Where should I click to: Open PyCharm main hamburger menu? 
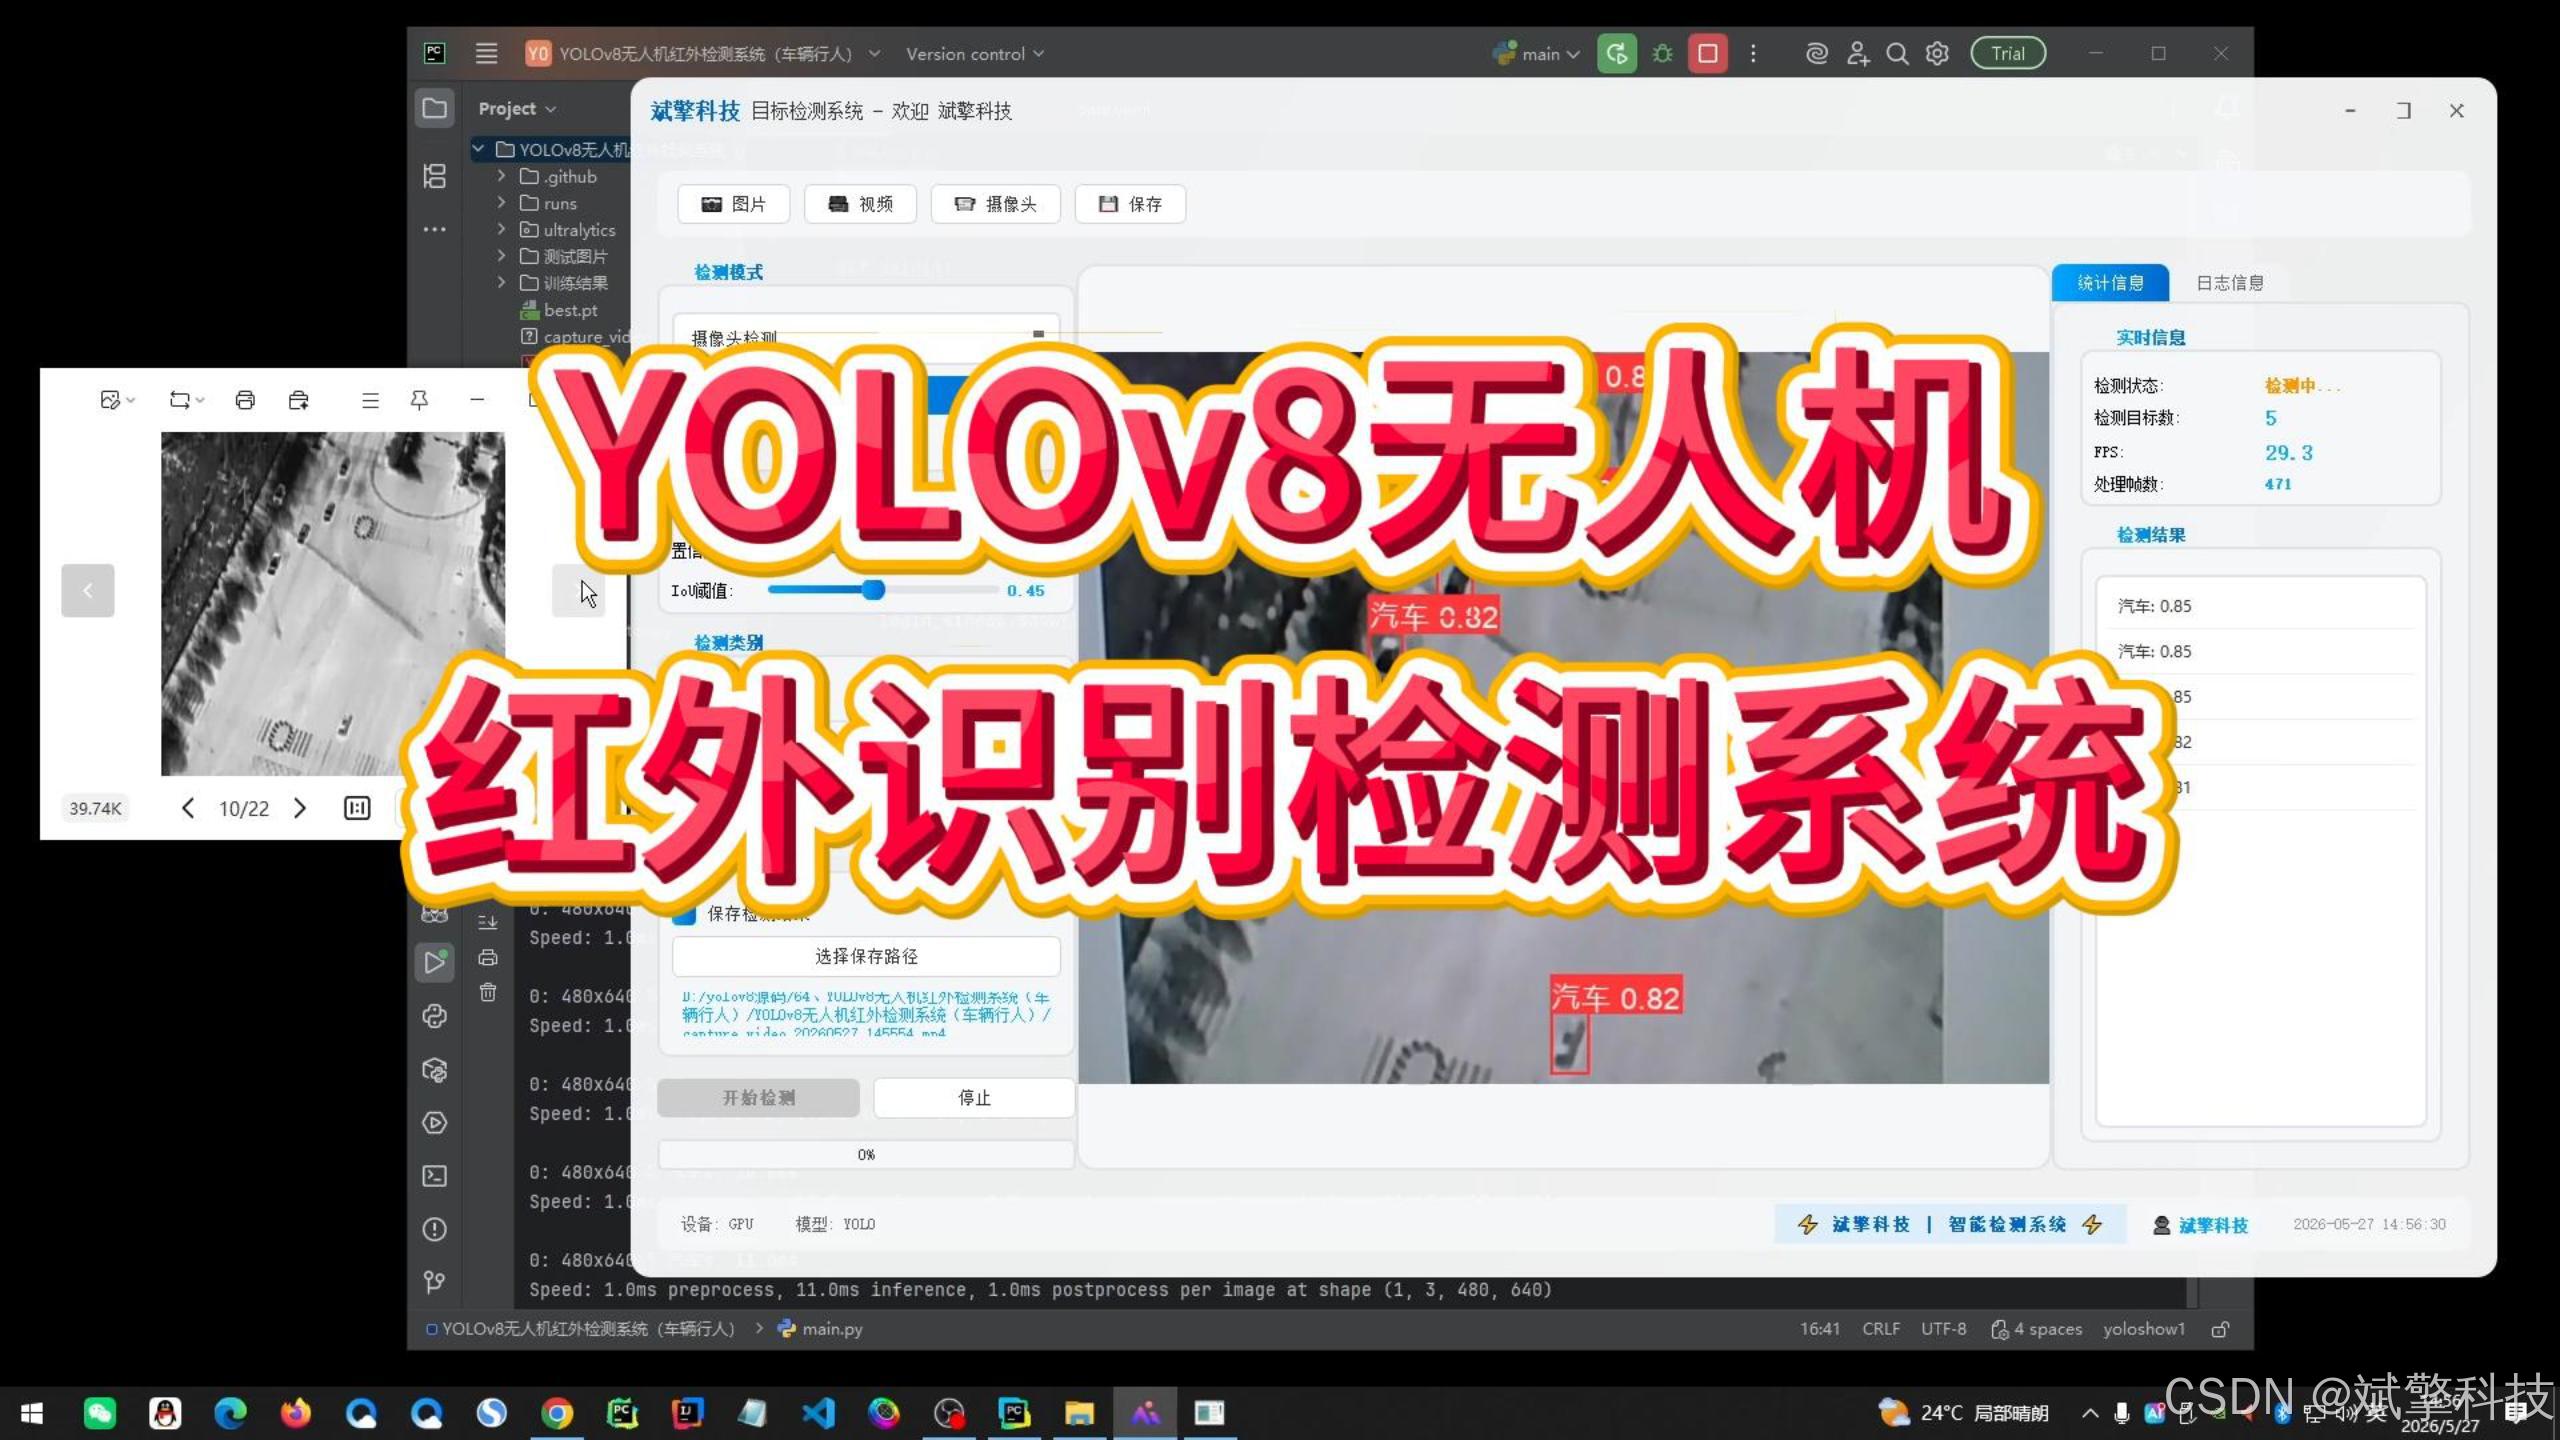pos(486,53)
